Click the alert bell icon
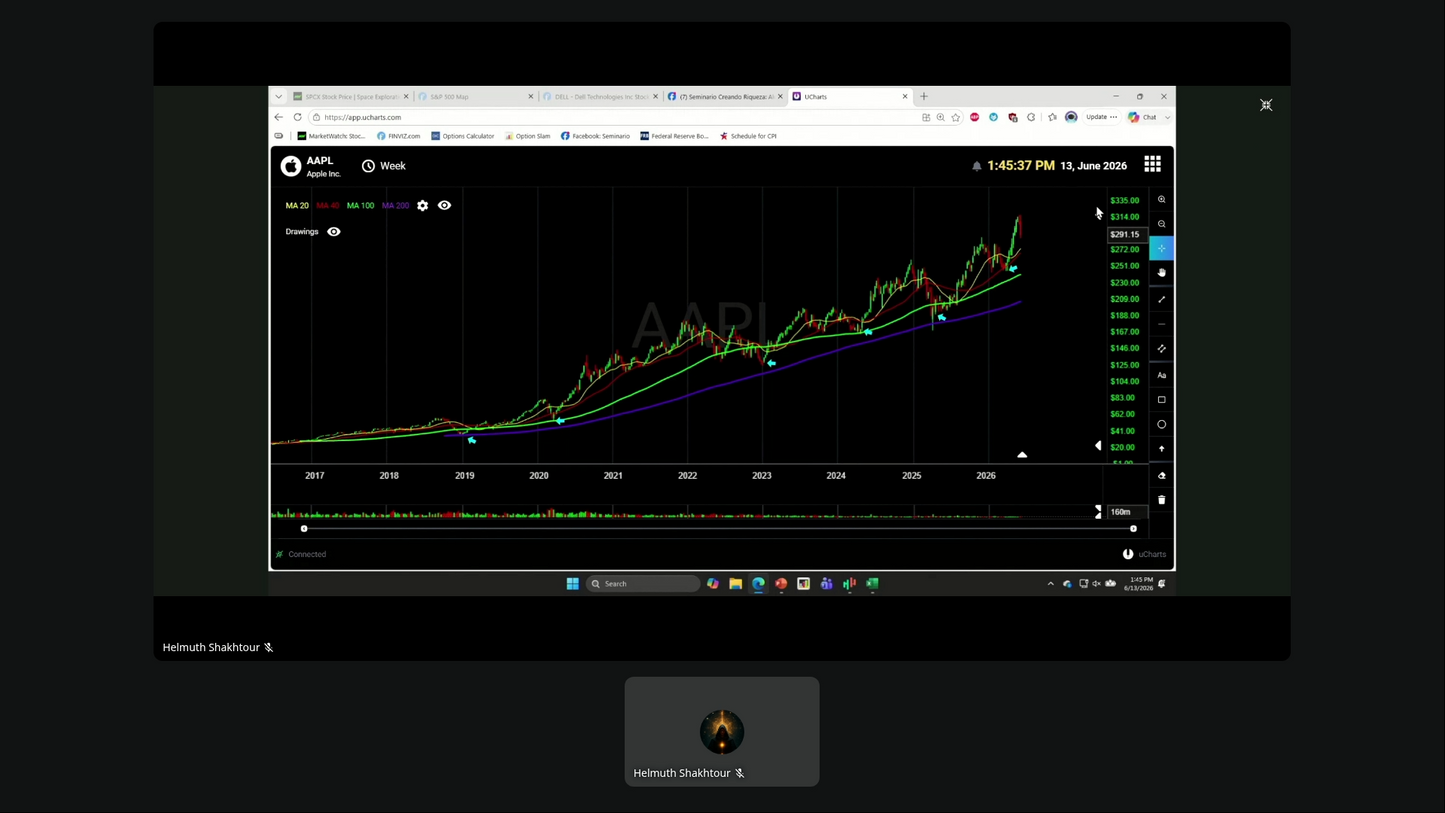Image resolution: width=1445 pixels, height=813 pixels. (x=977, y=166)
